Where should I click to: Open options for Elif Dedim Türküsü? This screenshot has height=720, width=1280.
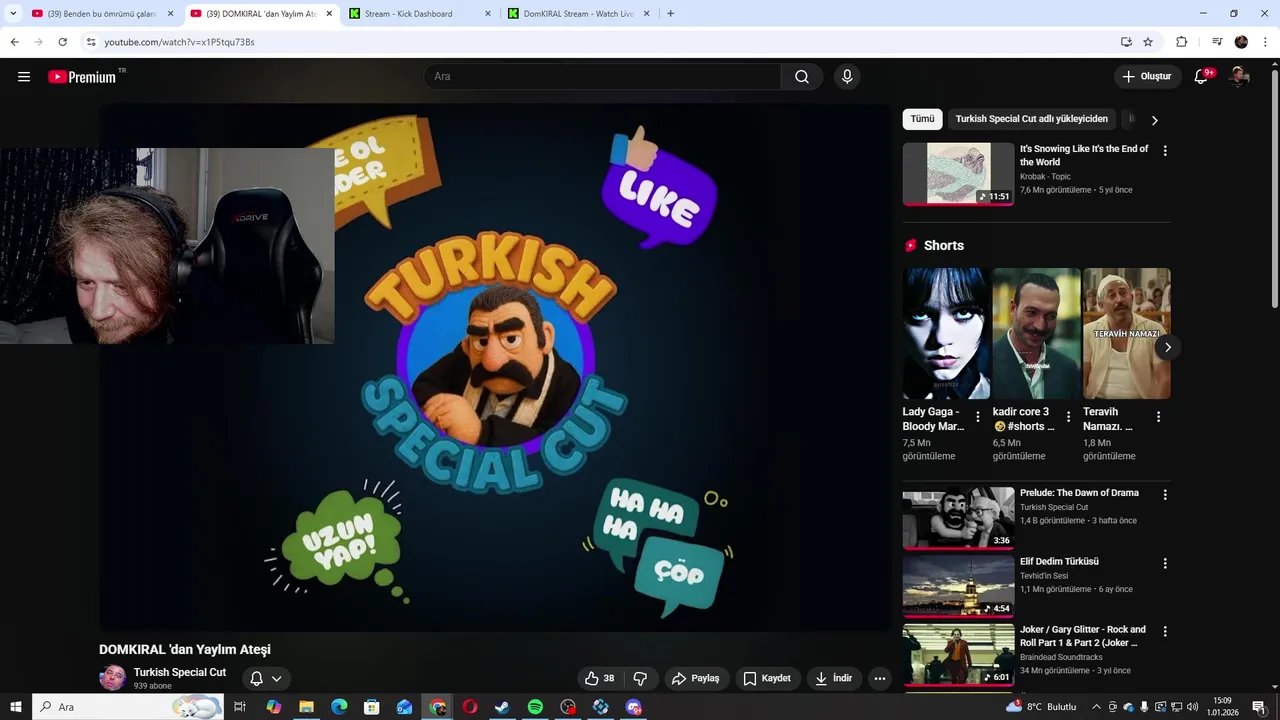1164,563
